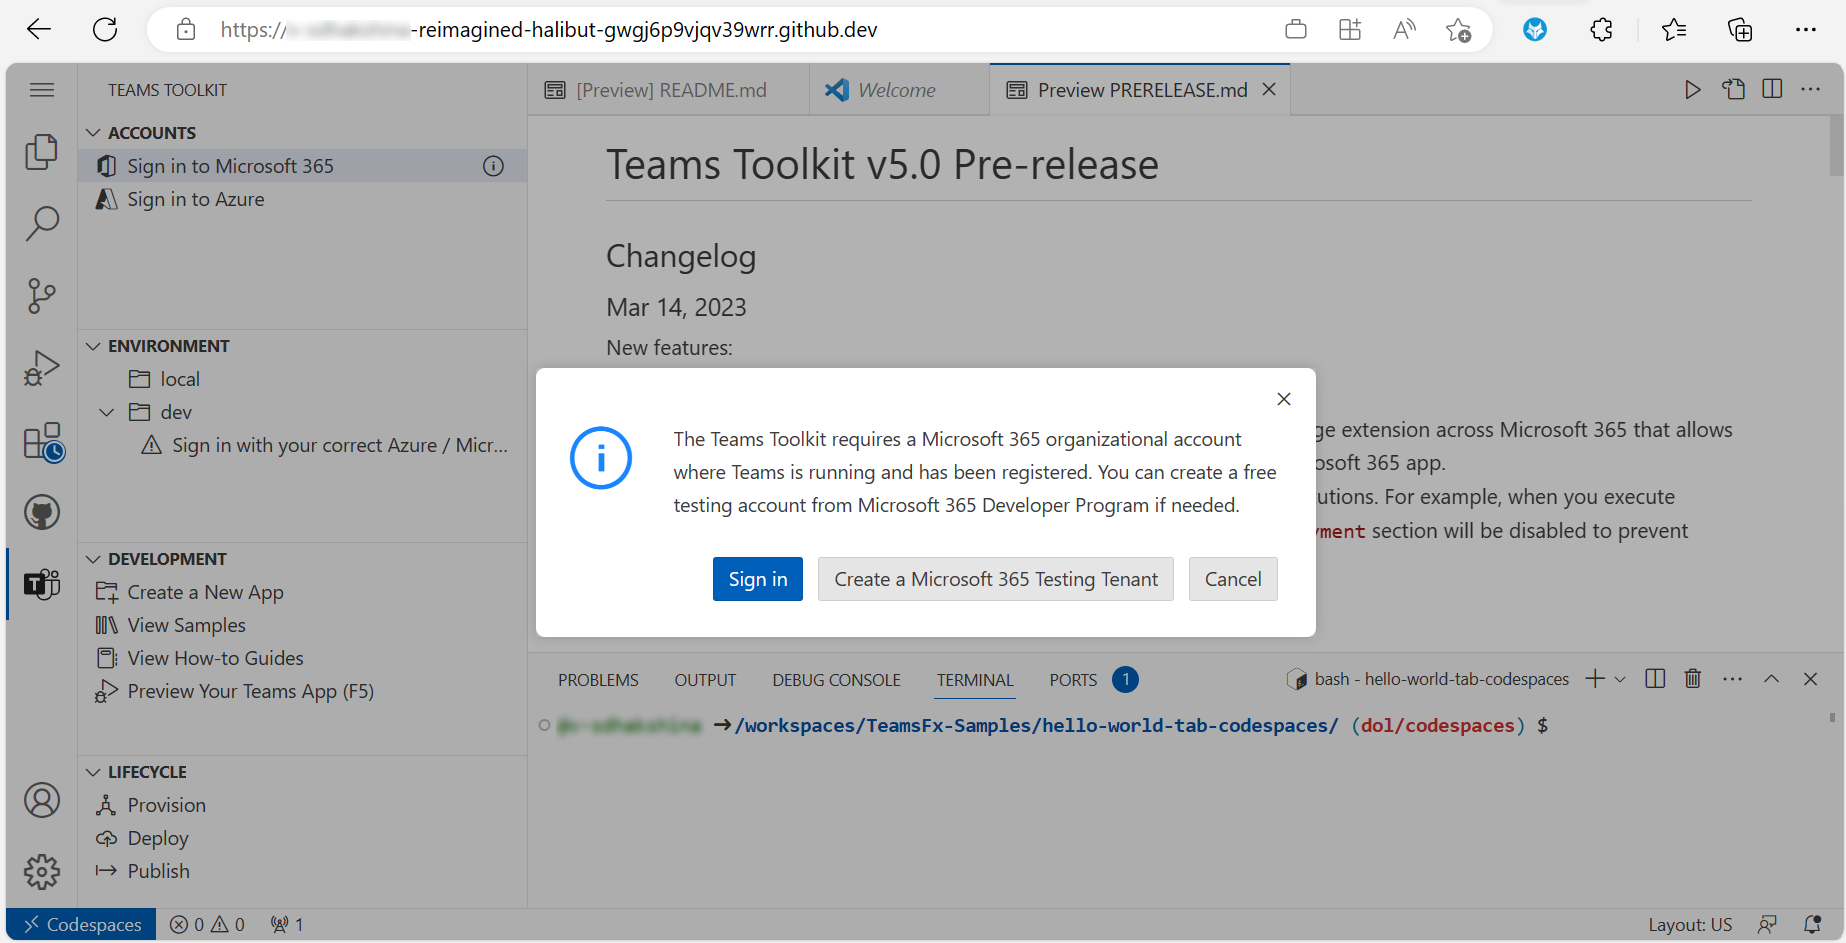Open browser extensions puzzle icon

click(x=1601, y=30)
